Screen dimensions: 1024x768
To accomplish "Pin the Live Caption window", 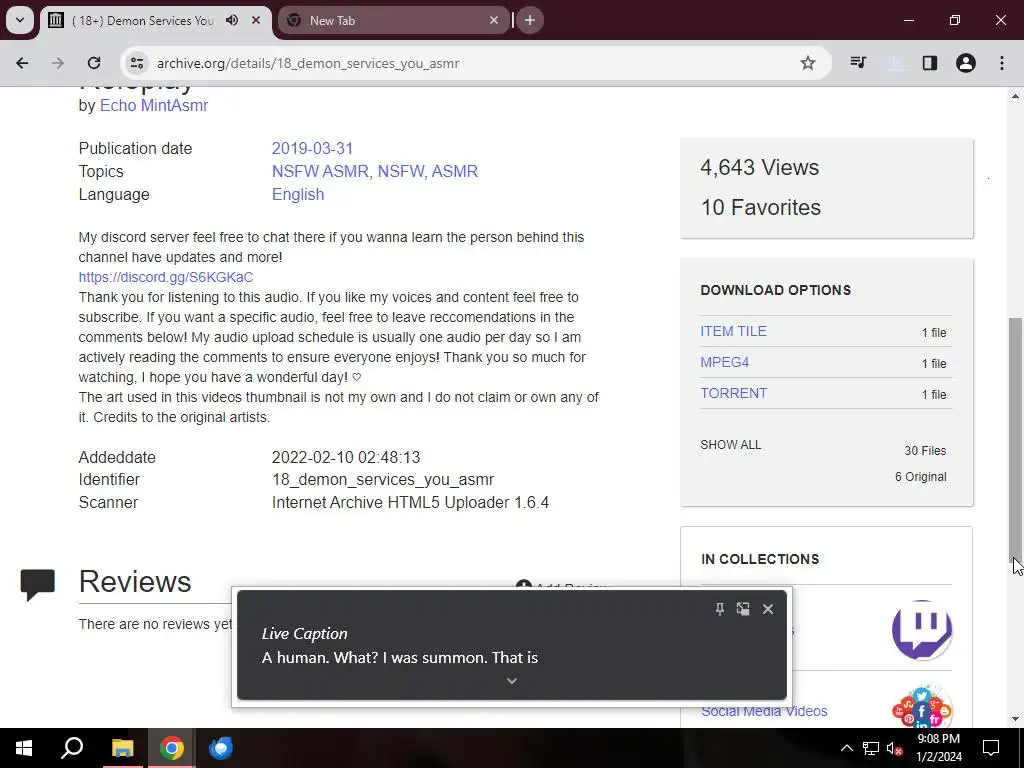I will tap(720, 609).
